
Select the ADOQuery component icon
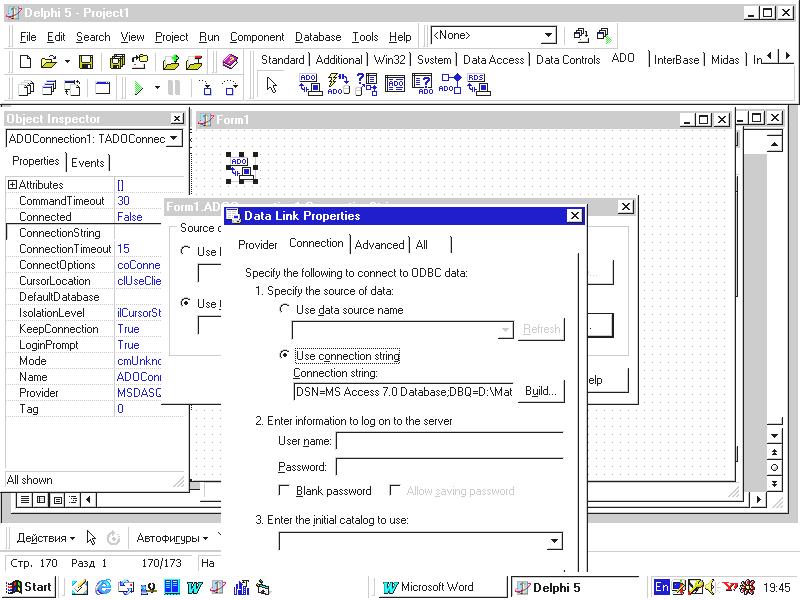point(422,84)
